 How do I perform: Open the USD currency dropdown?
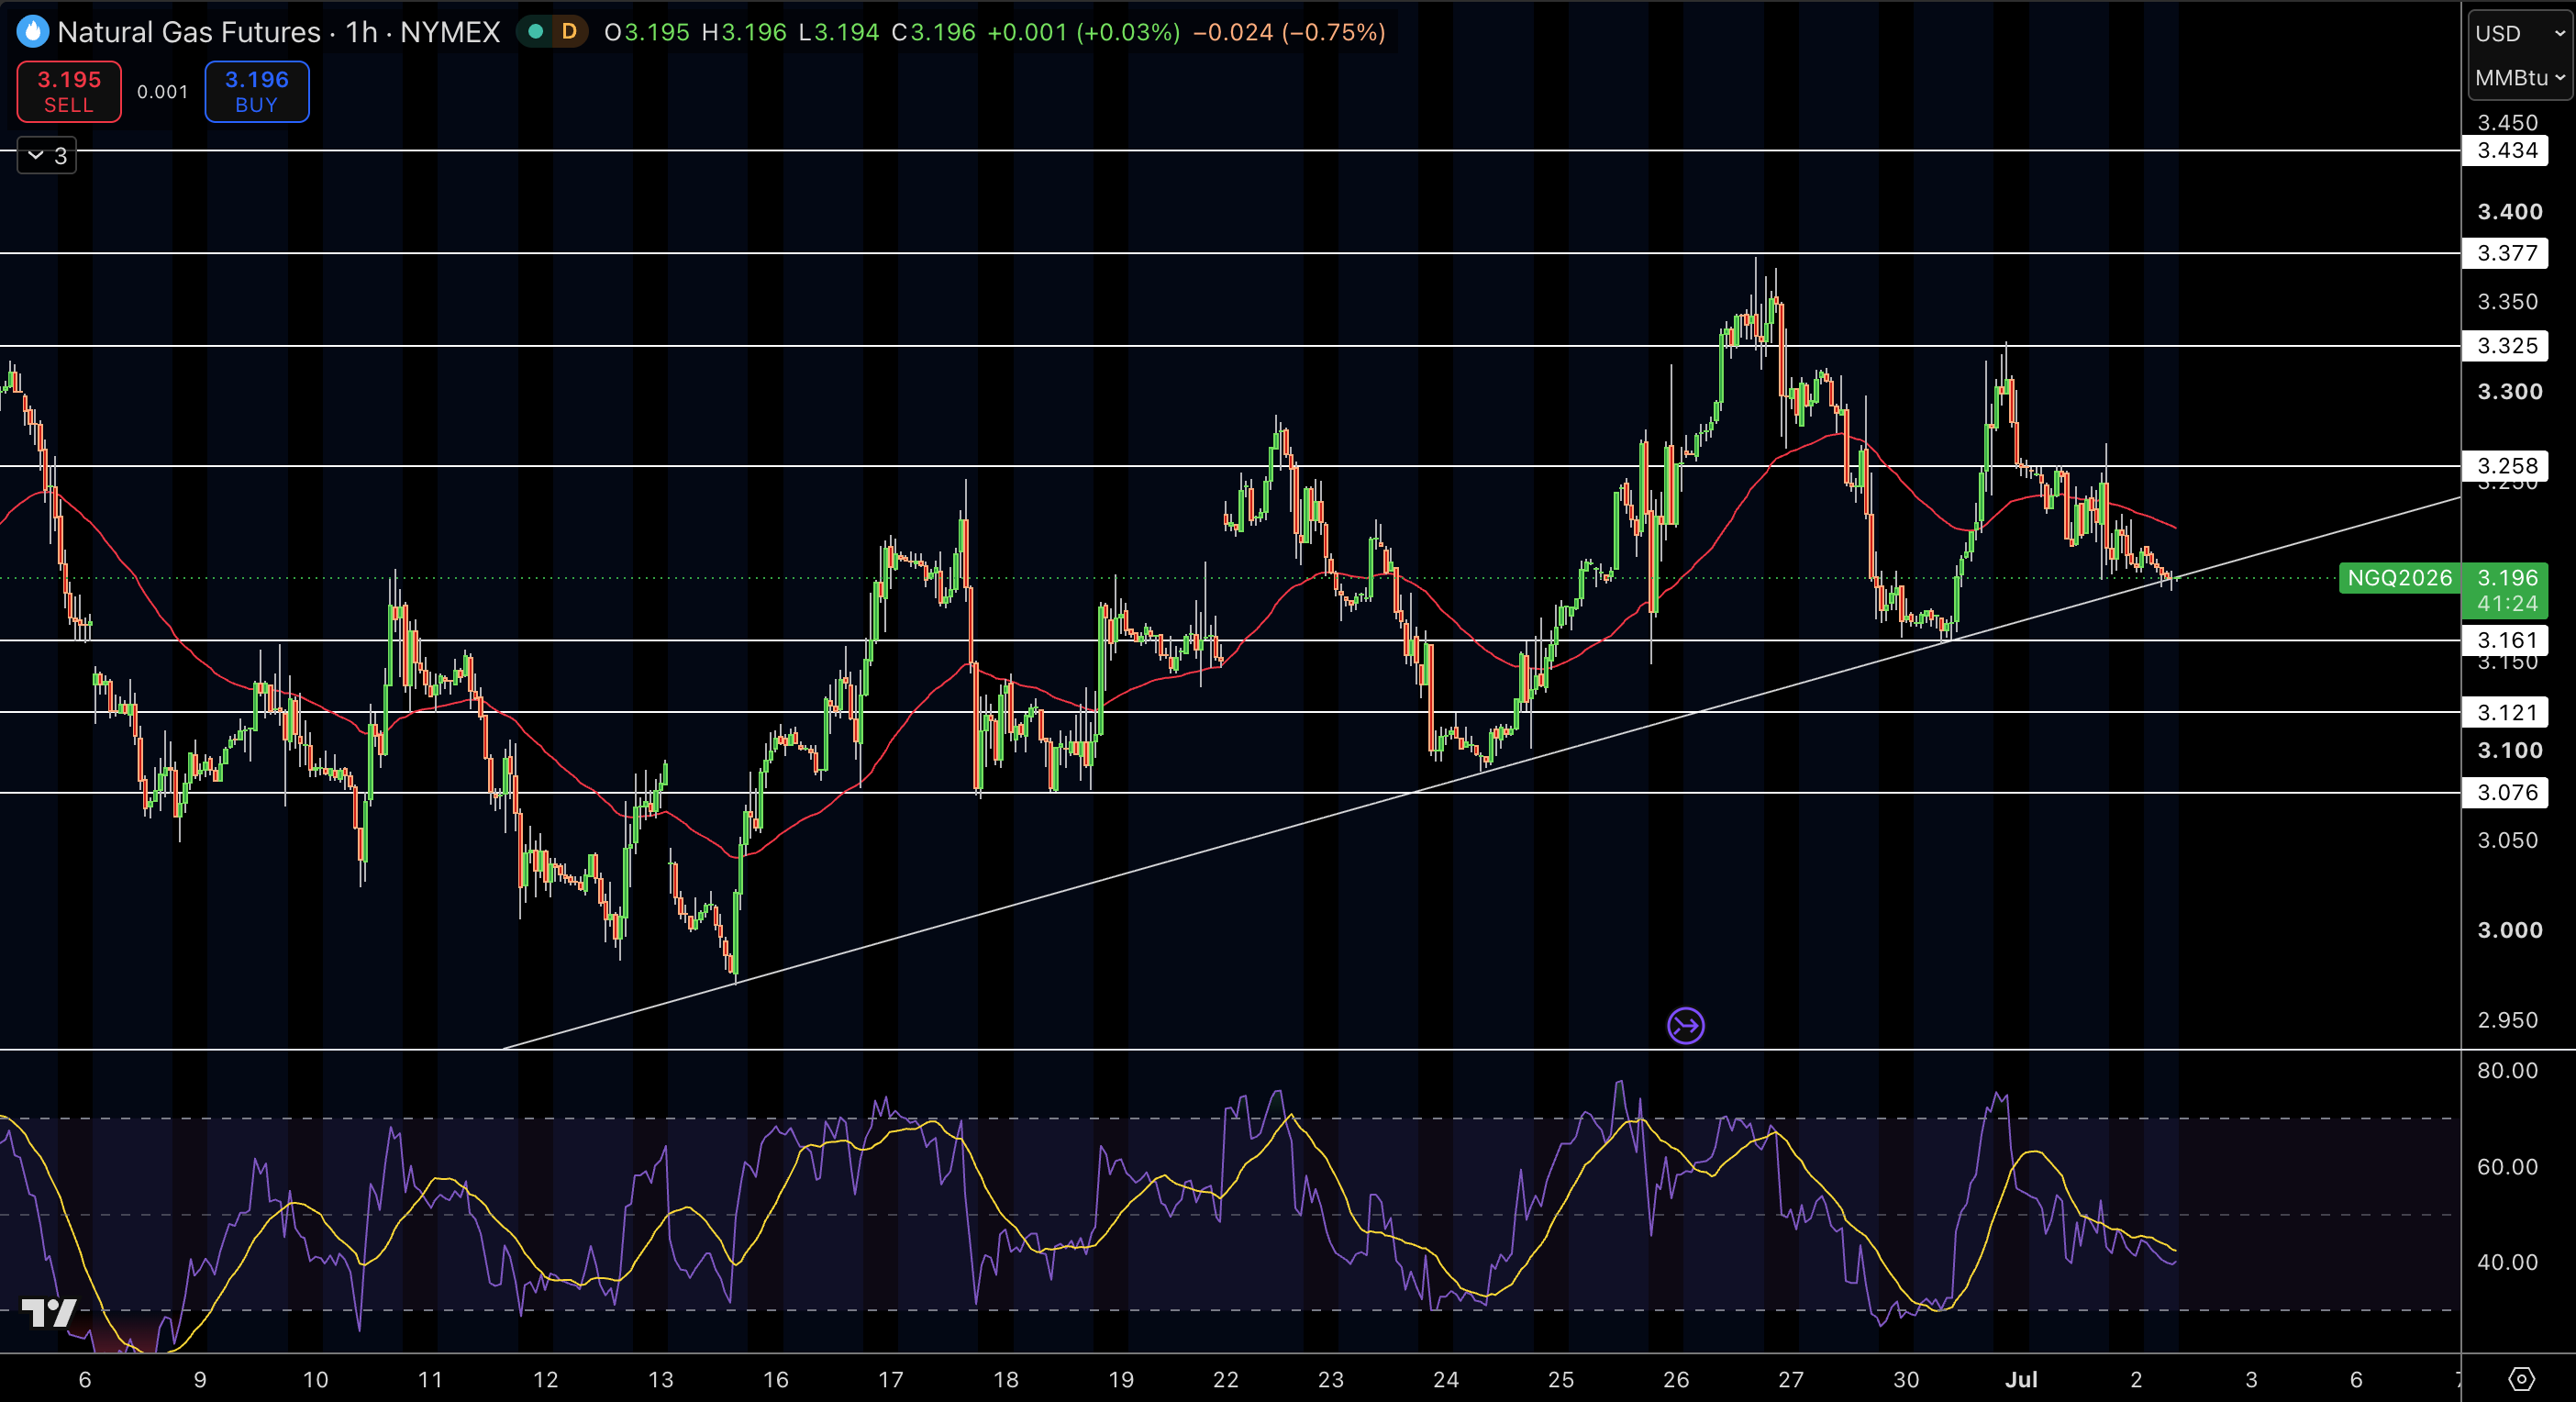[2518, 33]
